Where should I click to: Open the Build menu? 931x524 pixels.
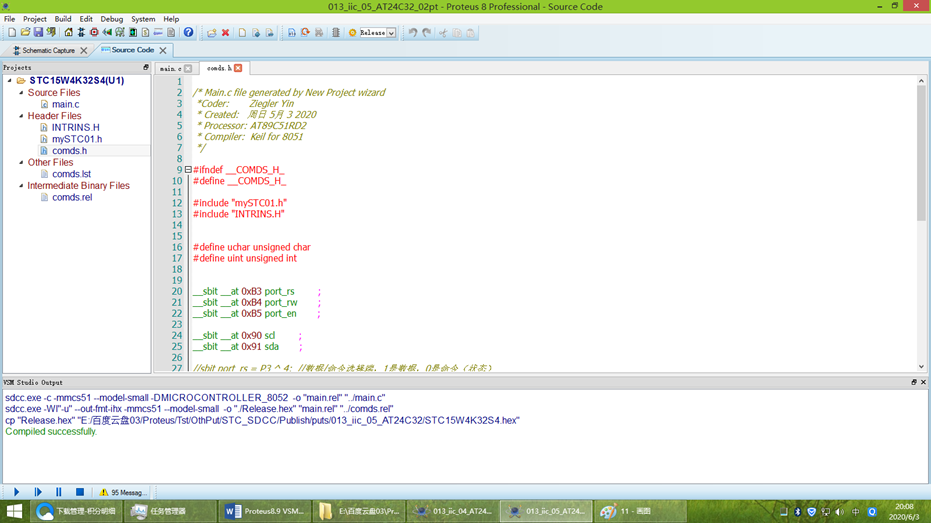pyautogui.click(x=62, y=19)
